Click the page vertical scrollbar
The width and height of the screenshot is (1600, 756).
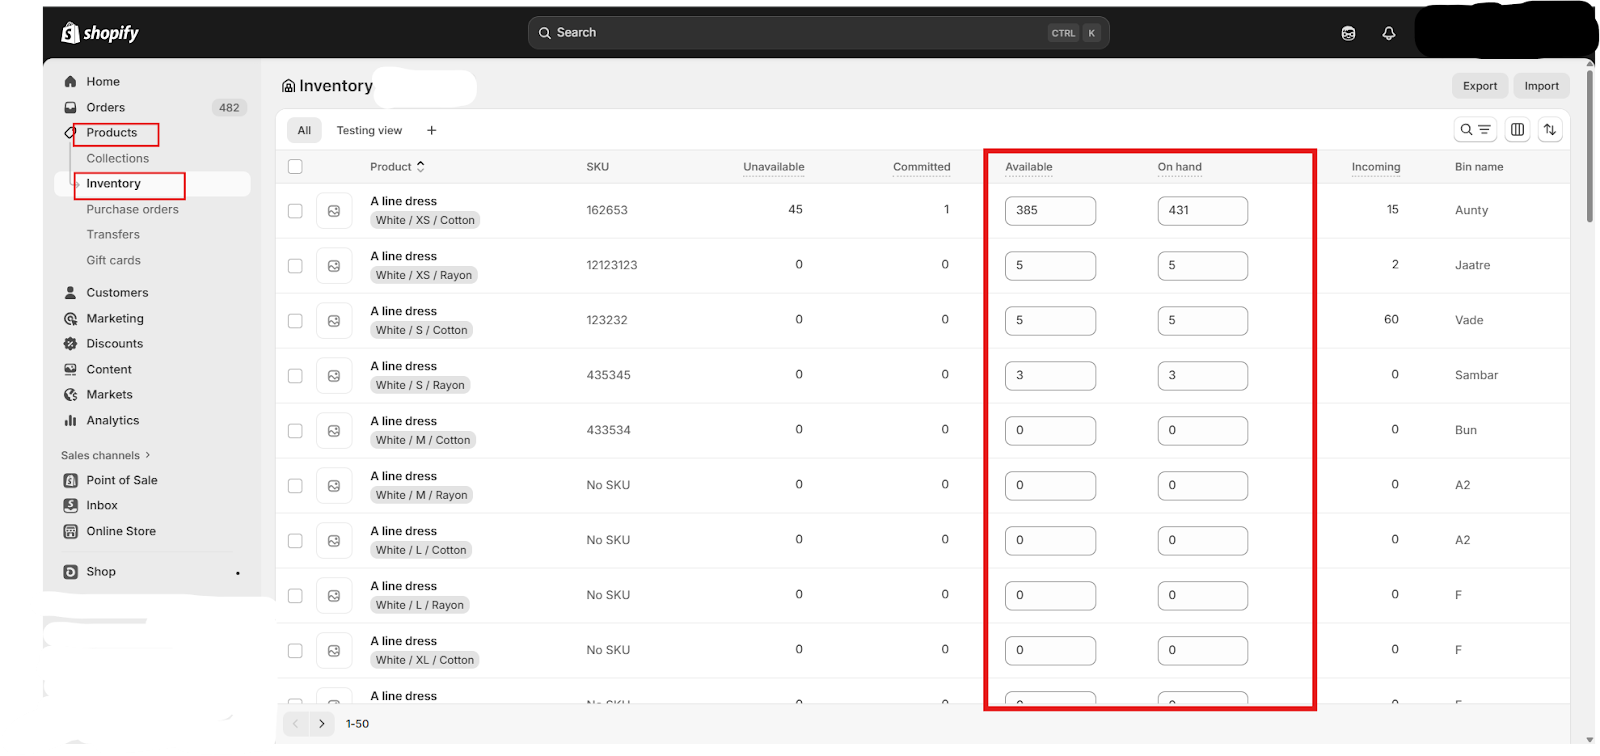[x=1590, y=145]
